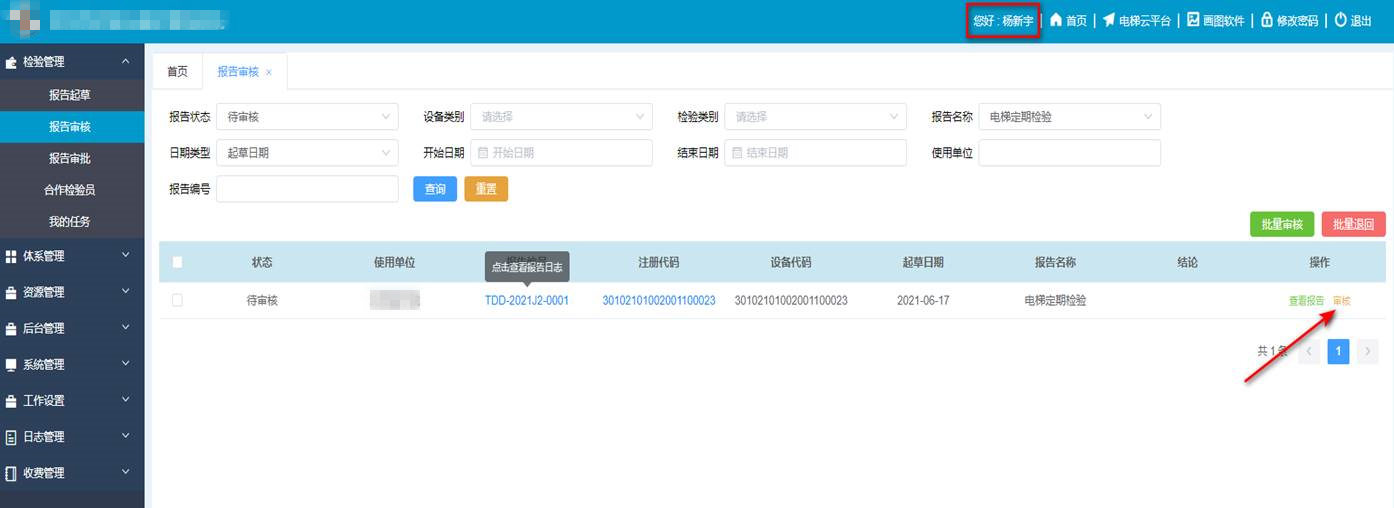Click the 体系管理 grid icon
The width and height of the screenshot is (1394, 508).
(x=11, y=256)
